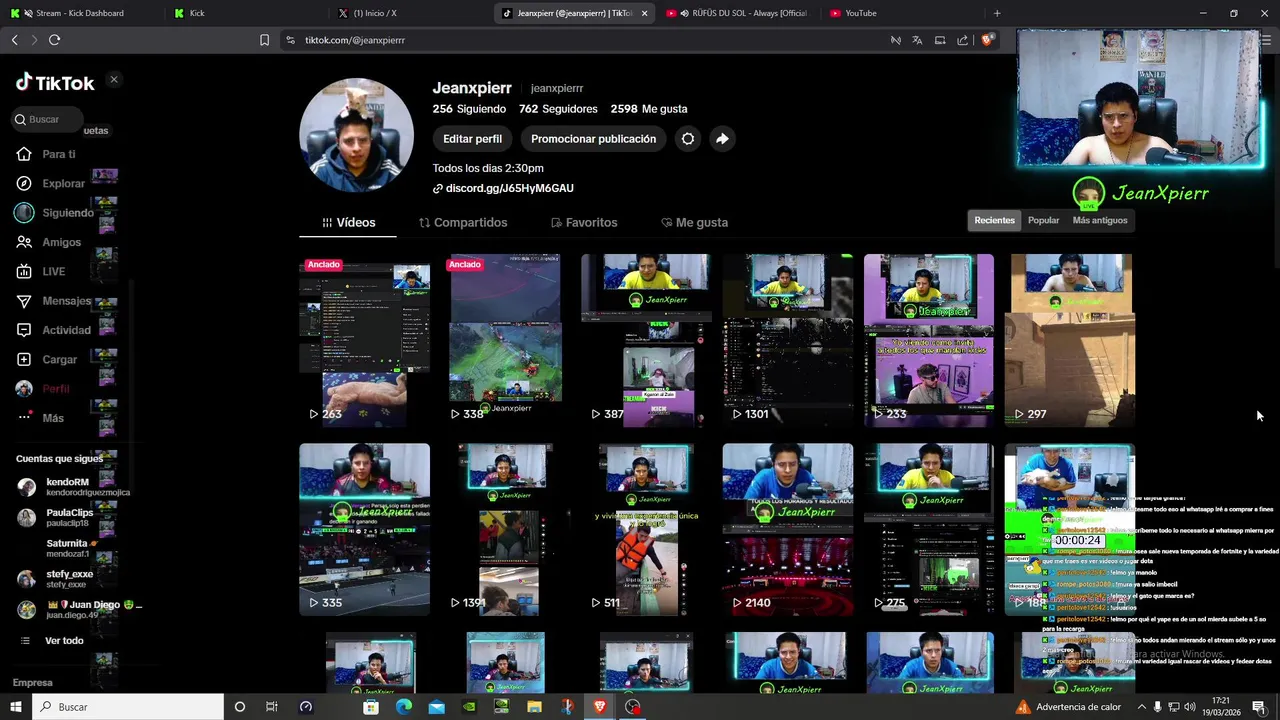Switch to RÜFÜS DU SOL YouTube tab
The width and height of the screenshot is (1280, 720).
[740, 13]
